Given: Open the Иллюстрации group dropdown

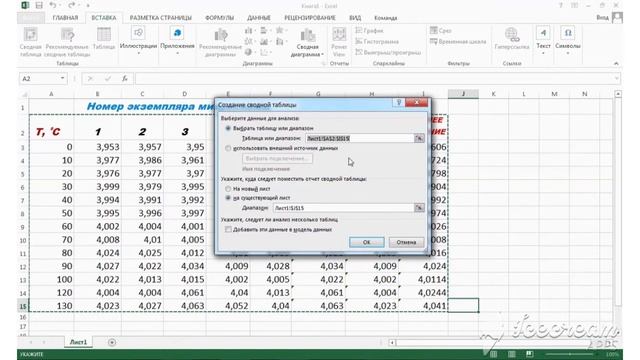Looking at the screenshot, I should 138,41.
